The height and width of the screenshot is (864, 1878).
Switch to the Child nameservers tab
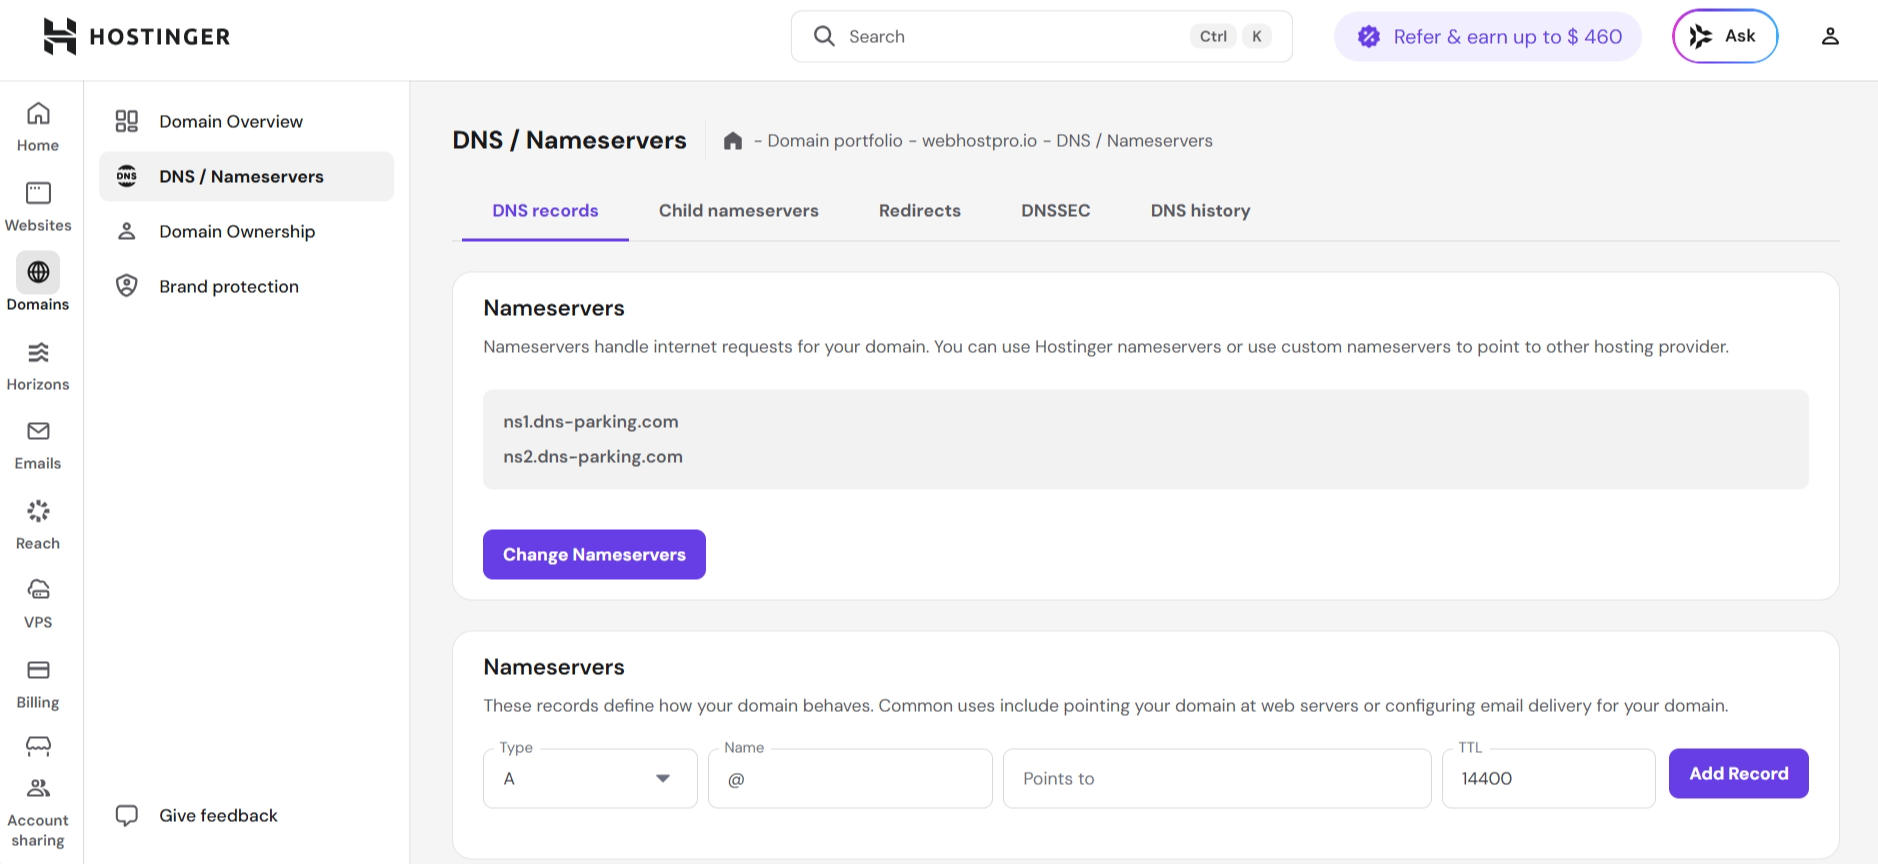[739, 211]
